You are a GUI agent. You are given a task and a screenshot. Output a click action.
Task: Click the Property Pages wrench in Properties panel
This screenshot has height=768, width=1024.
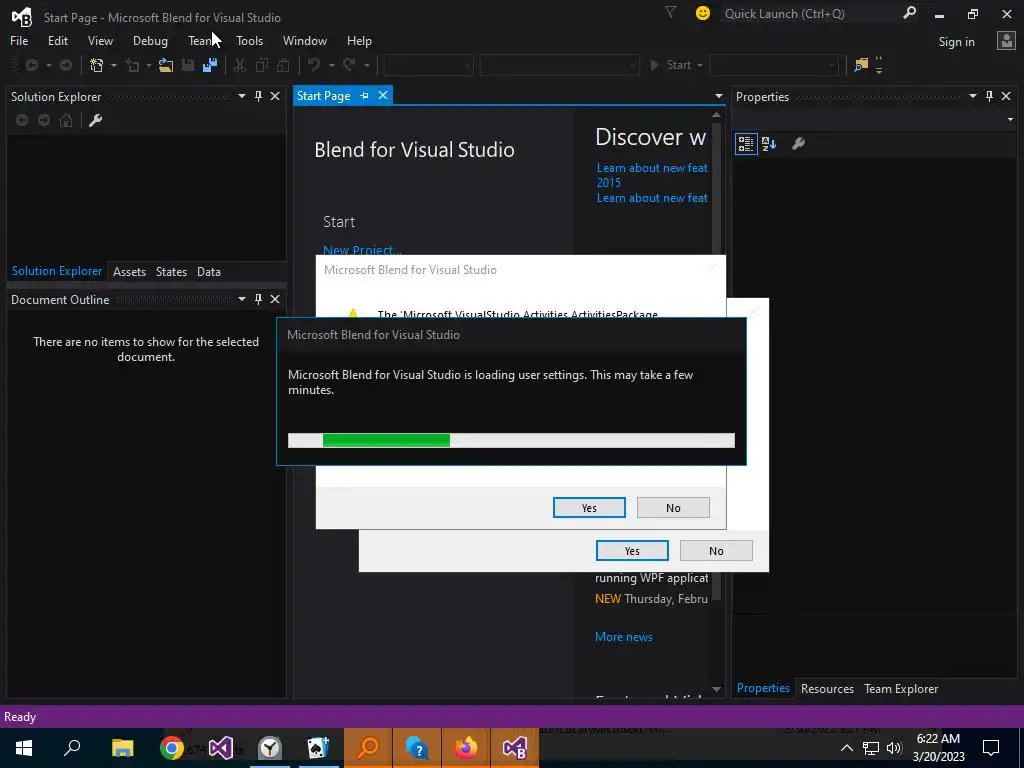(x=798, y=144)
